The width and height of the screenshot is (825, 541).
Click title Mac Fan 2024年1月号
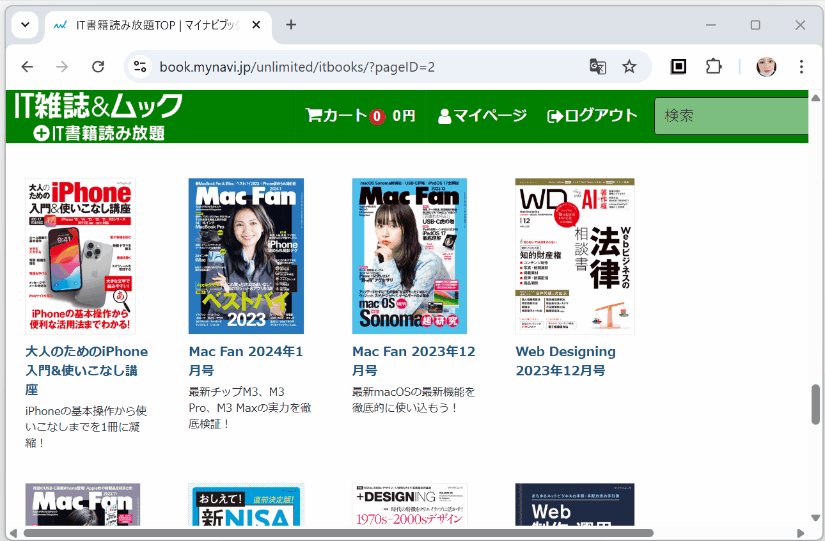[x=246, y=361]
